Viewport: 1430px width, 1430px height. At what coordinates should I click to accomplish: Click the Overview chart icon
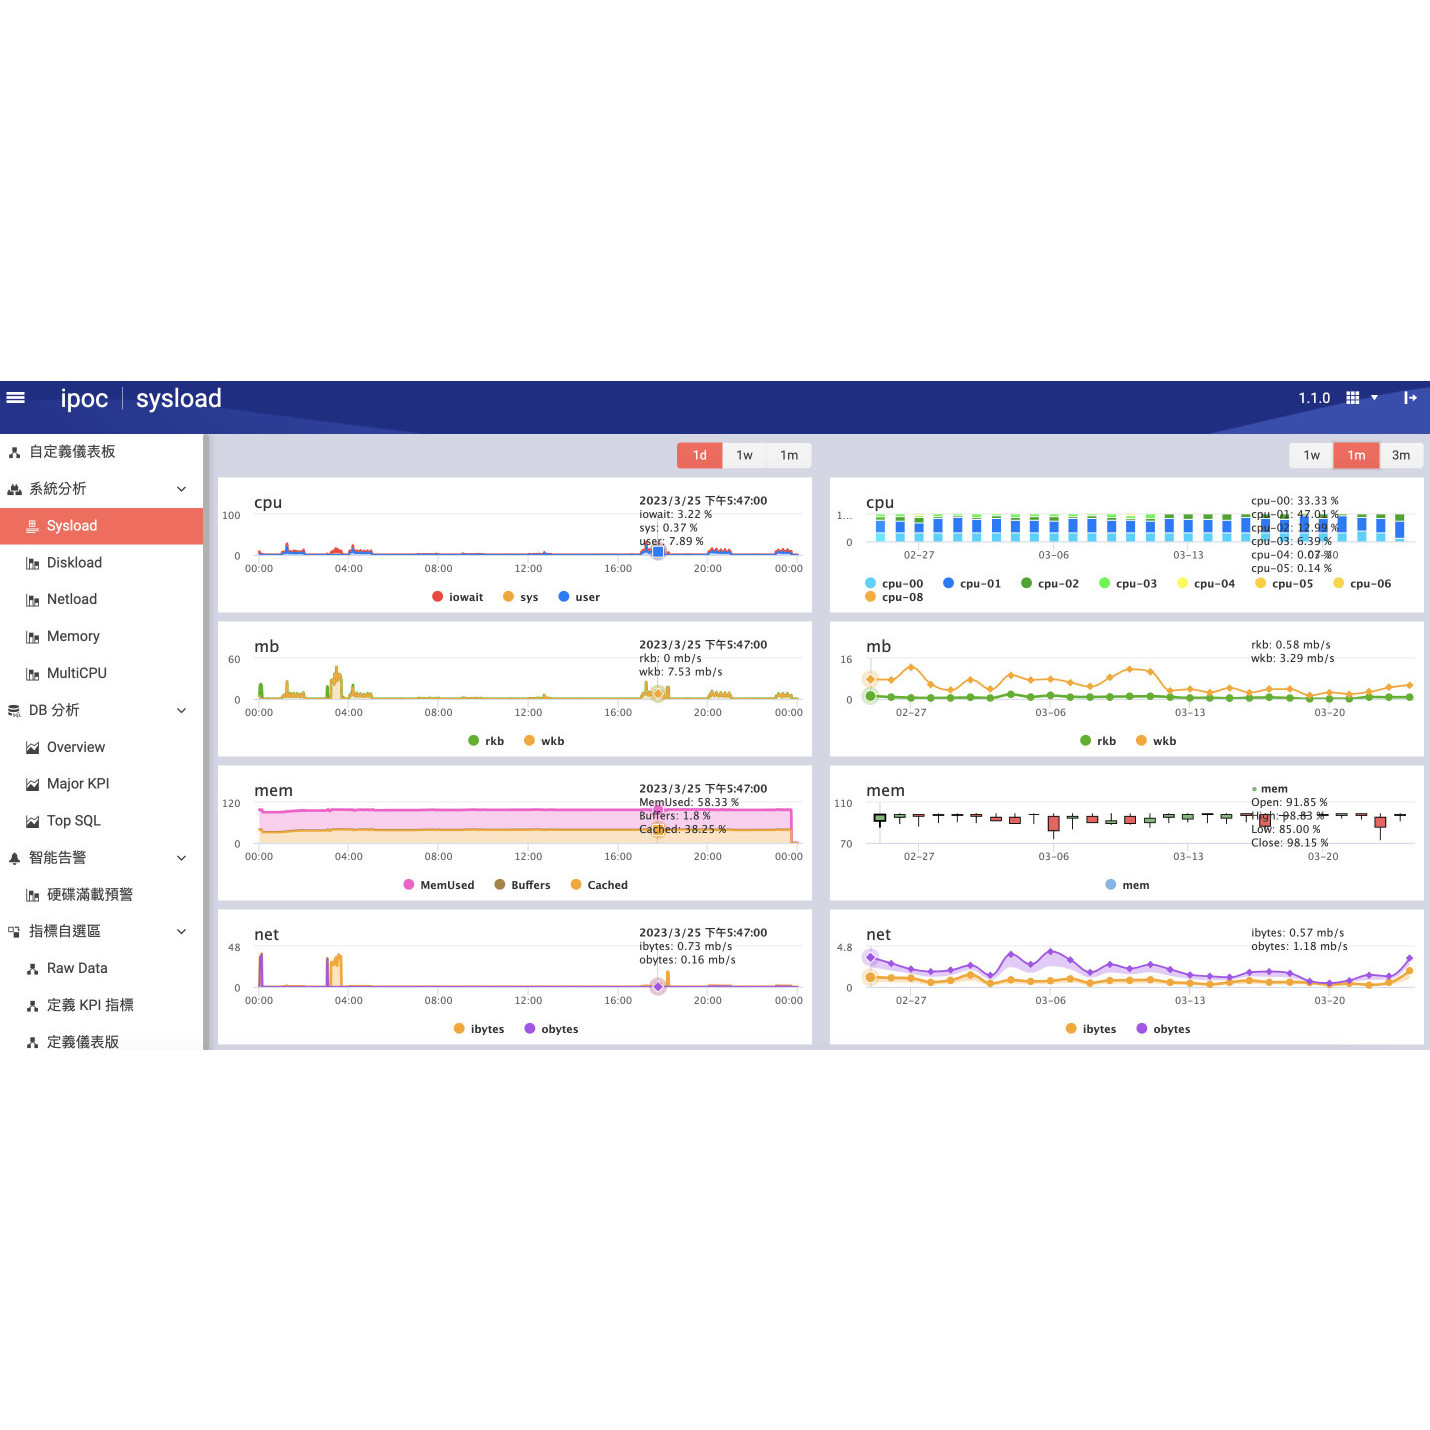coord(33,748)
